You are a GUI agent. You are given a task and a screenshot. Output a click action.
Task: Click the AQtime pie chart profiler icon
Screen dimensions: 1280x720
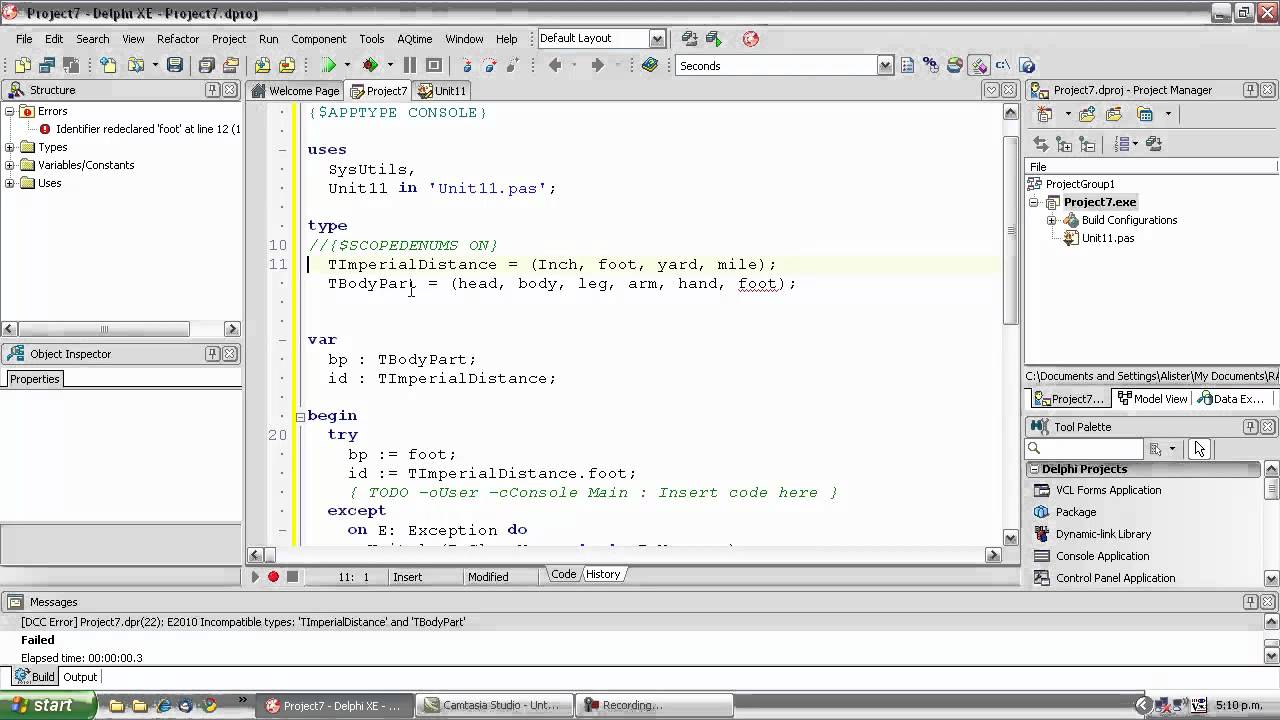pyautogui.click(x=955, y=65)
